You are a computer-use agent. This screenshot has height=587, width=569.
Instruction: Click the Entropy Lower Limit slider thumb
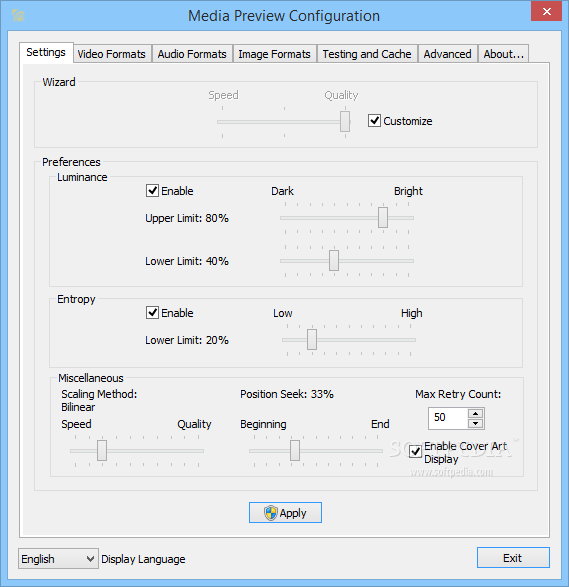312,340
